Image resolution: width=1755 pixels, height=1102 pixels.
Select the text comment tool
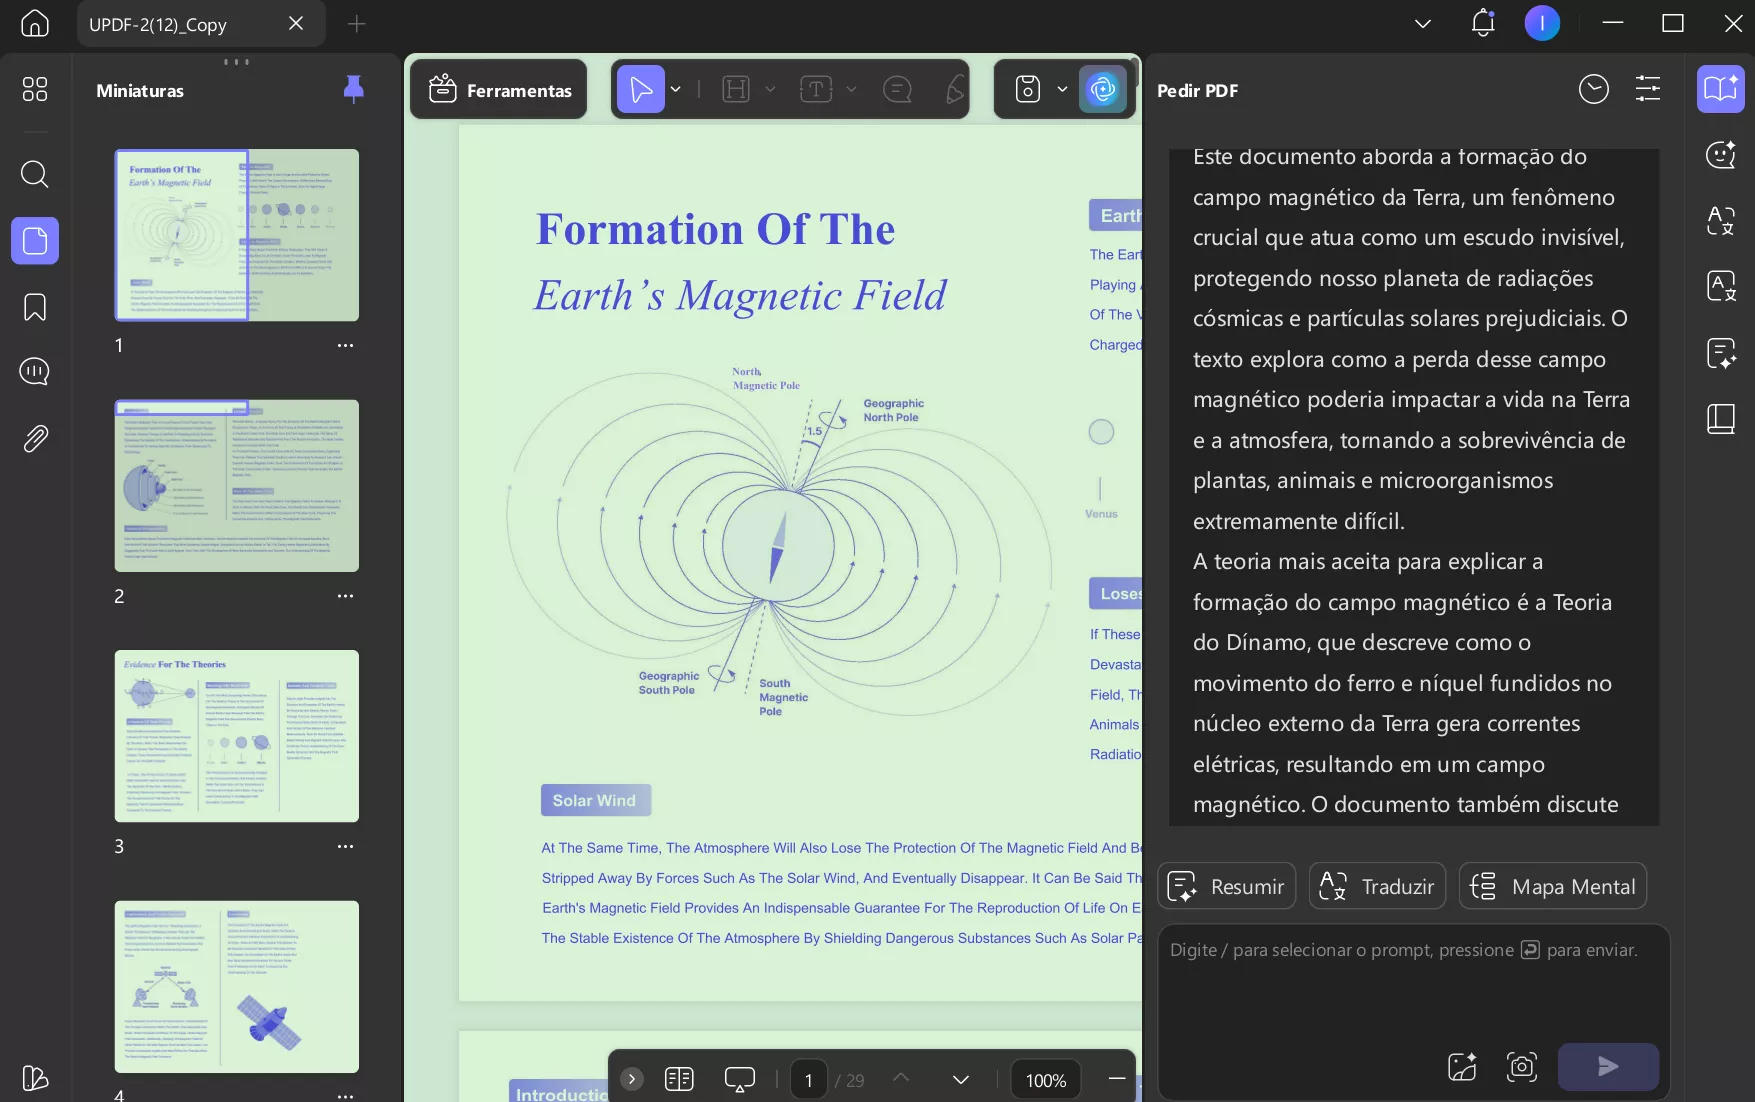[x=897, y=89]
